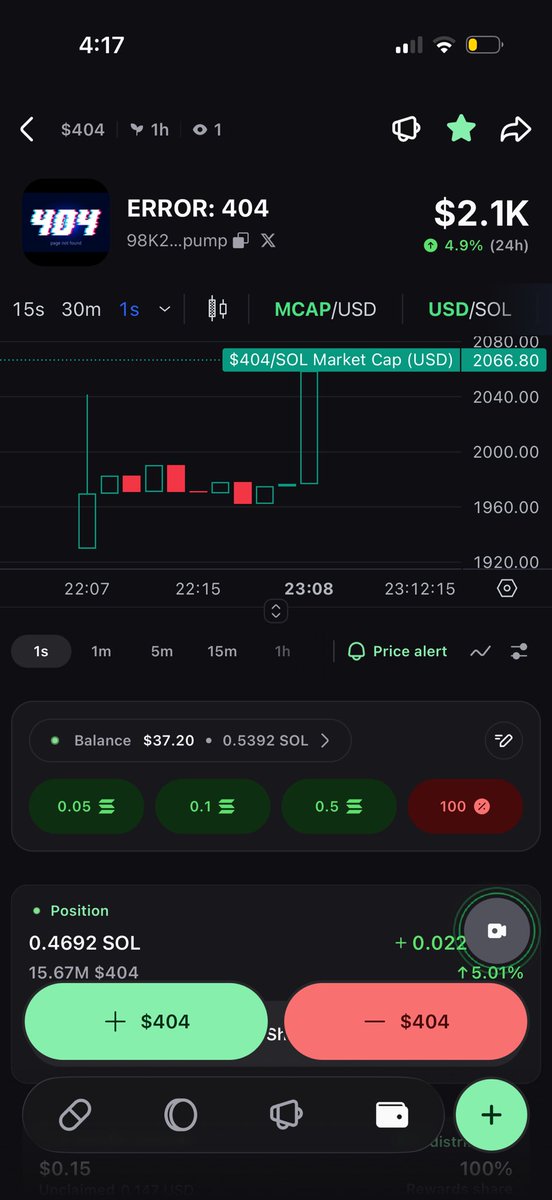
Task: Go back using the left arrow
Action: coord(27,129)
